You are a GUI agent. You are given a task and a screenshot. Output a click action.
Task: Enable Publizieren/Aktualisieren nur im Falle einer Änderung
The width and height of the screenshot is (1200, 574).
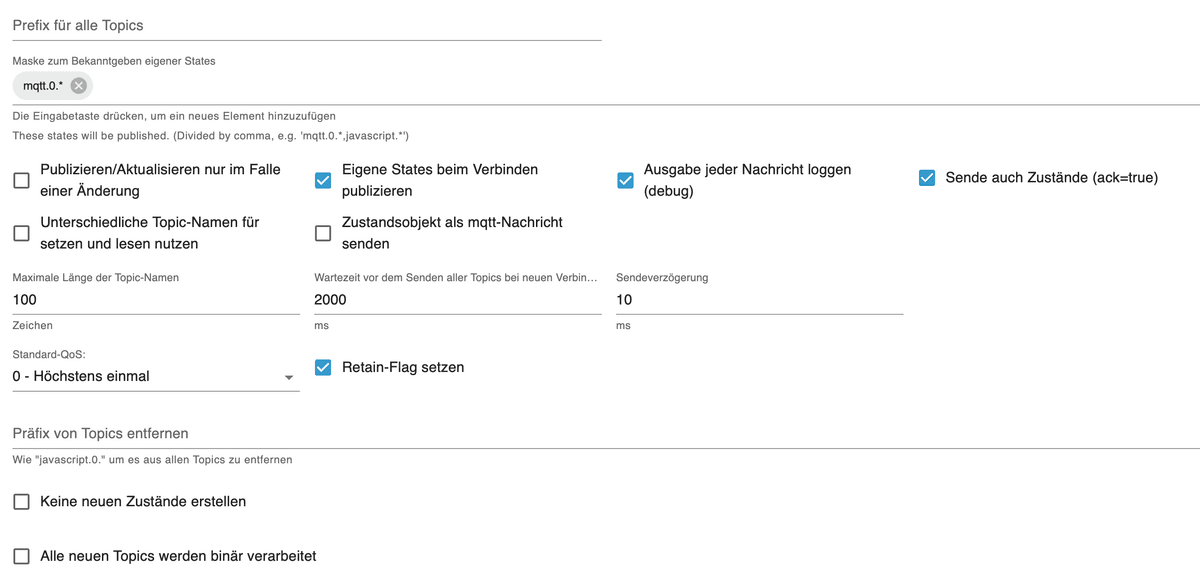21,180
